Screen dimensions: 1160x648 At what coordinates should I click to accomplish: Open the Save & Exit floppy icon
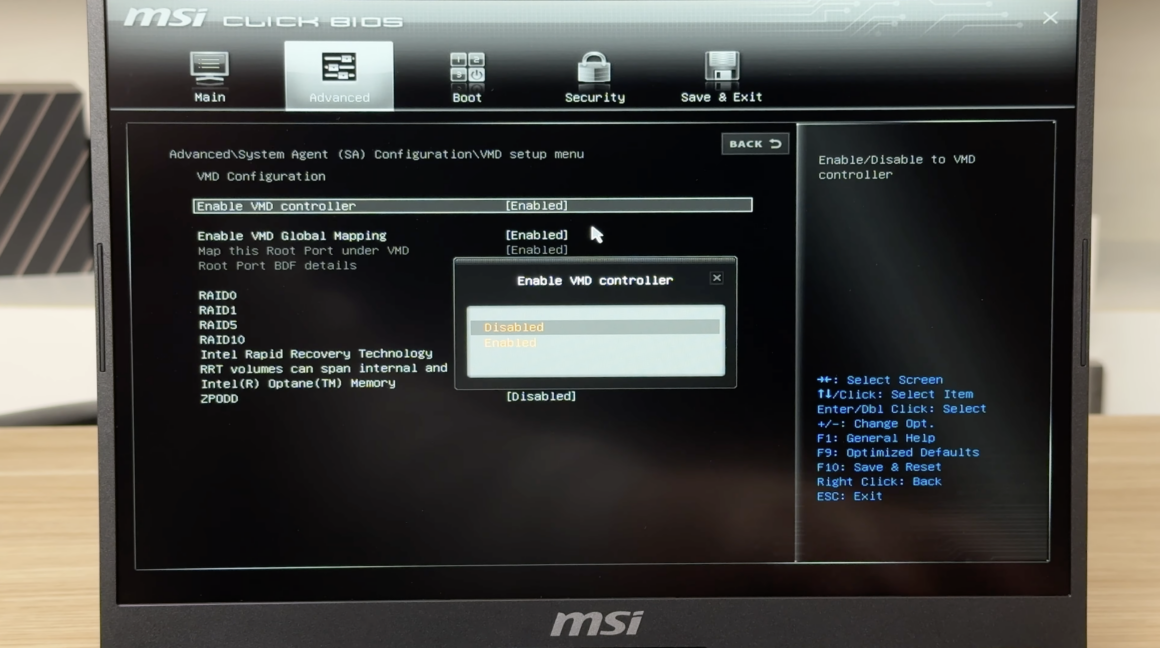pos(721,67)
